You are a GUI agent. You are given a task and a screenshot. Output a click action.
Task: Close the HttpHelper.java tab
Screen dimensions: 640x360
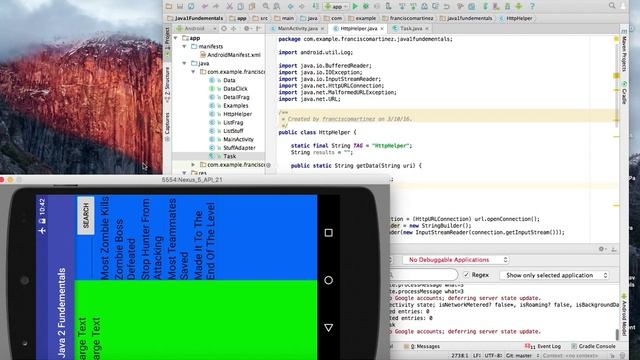382,29
